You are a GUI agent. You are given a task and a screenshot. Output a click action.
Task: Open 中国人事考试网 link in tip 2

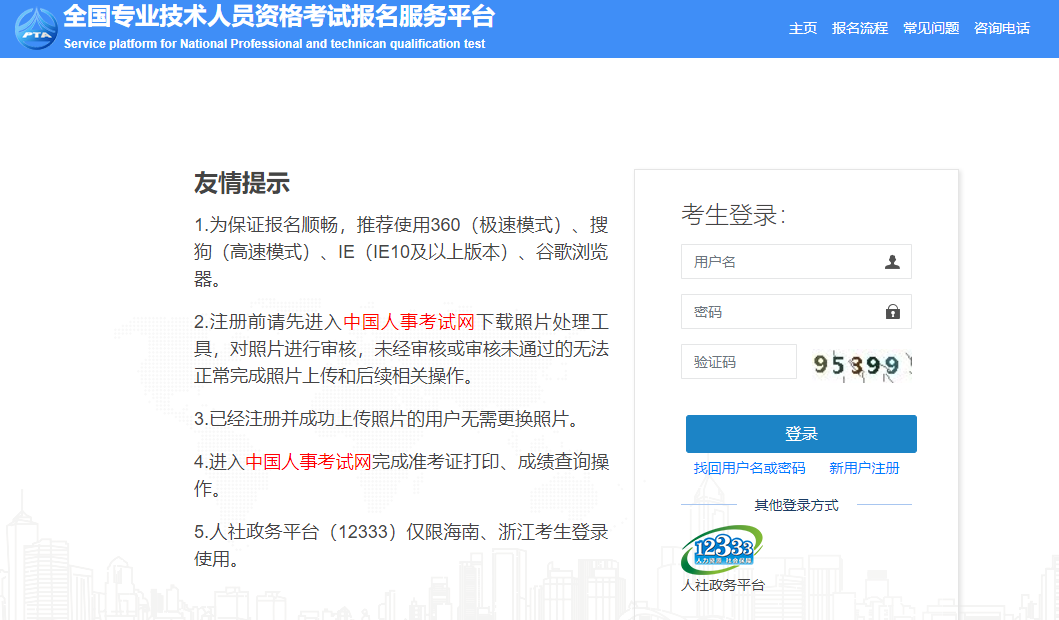408,322
